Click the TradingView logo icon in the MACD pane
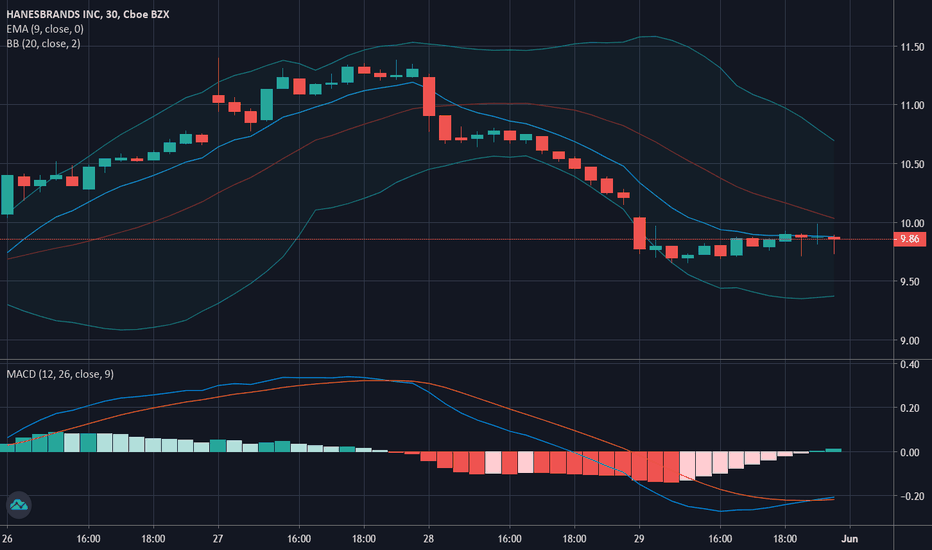The height and width of the screenshot is (550, 932). pyautogui.click(x=18, y=505)
